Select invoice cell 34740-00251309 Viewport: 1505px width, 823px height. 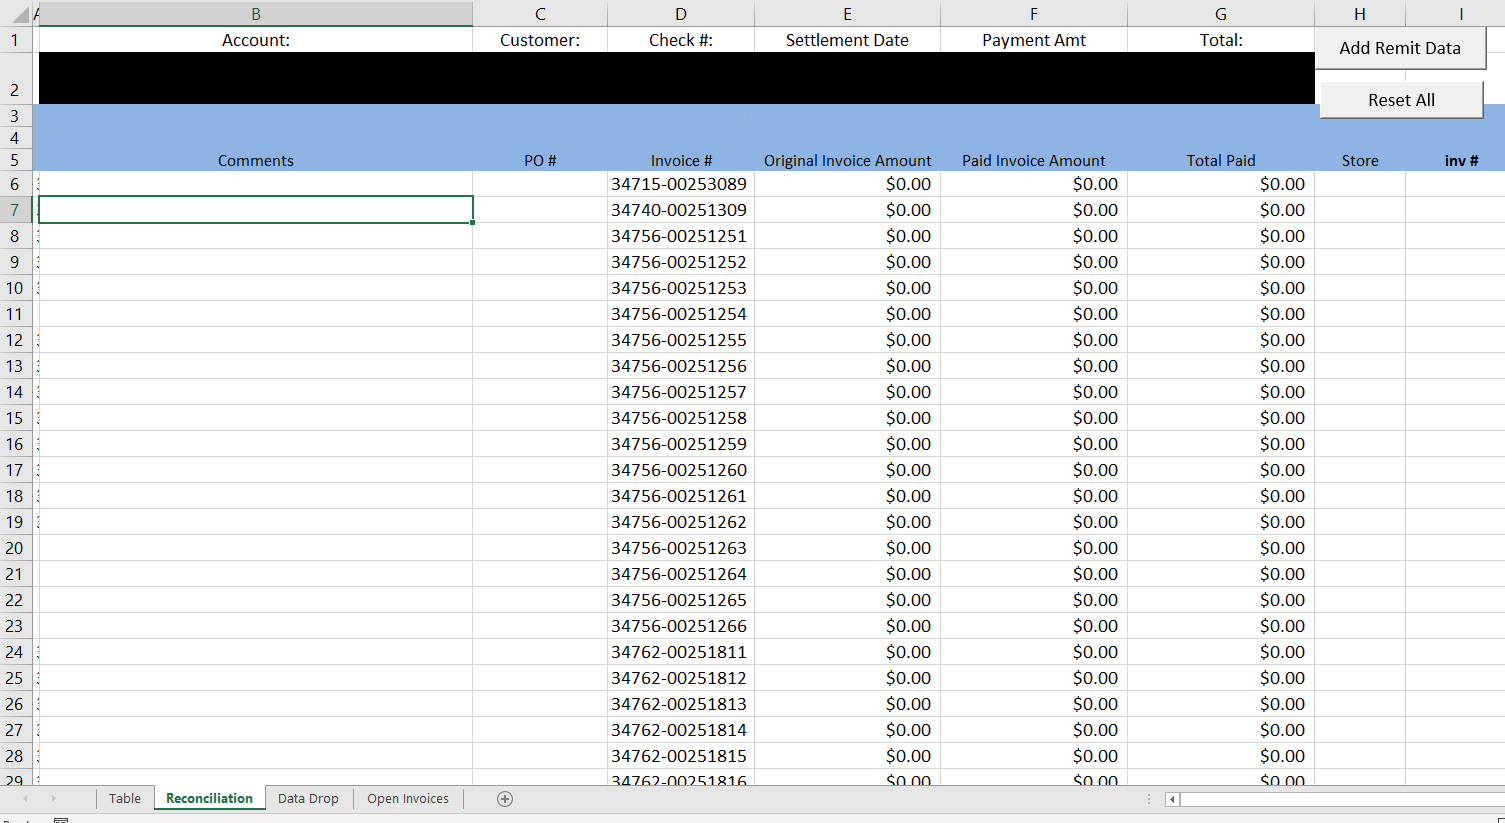(681, 210)
